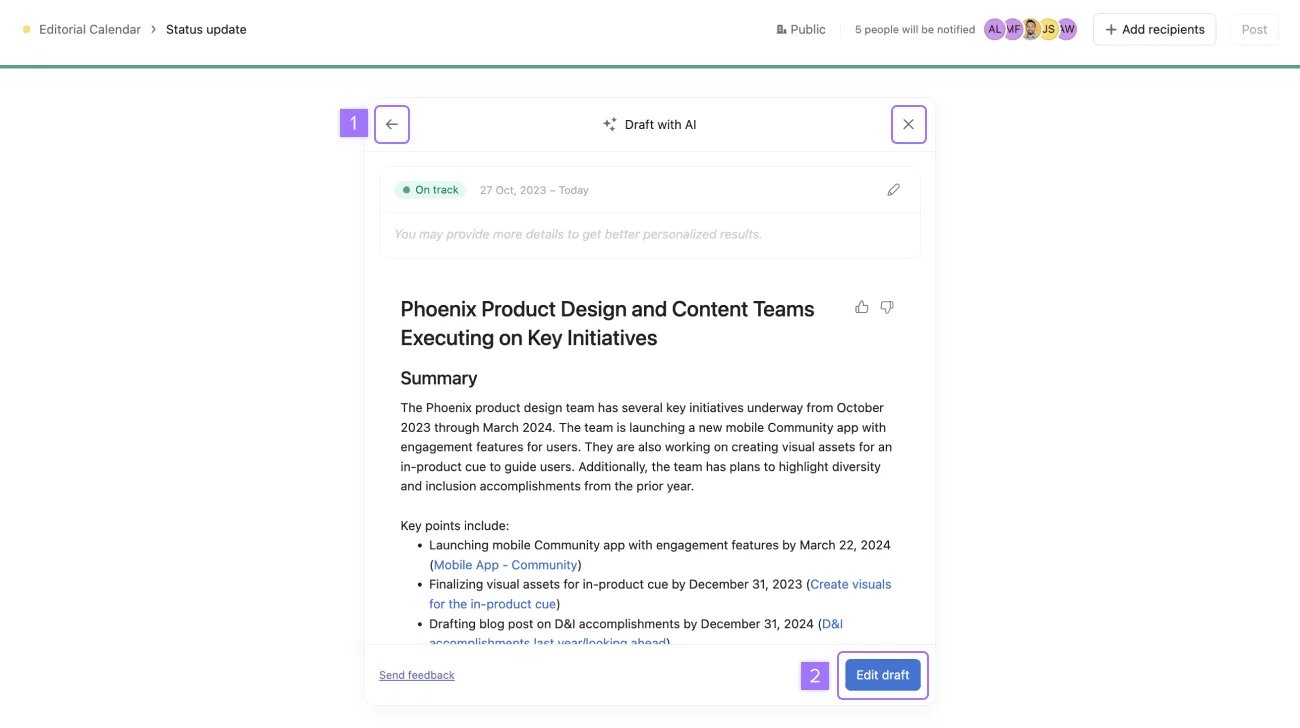Click the additional details input field
The image size is (1300, 728).
pos(649,234)
